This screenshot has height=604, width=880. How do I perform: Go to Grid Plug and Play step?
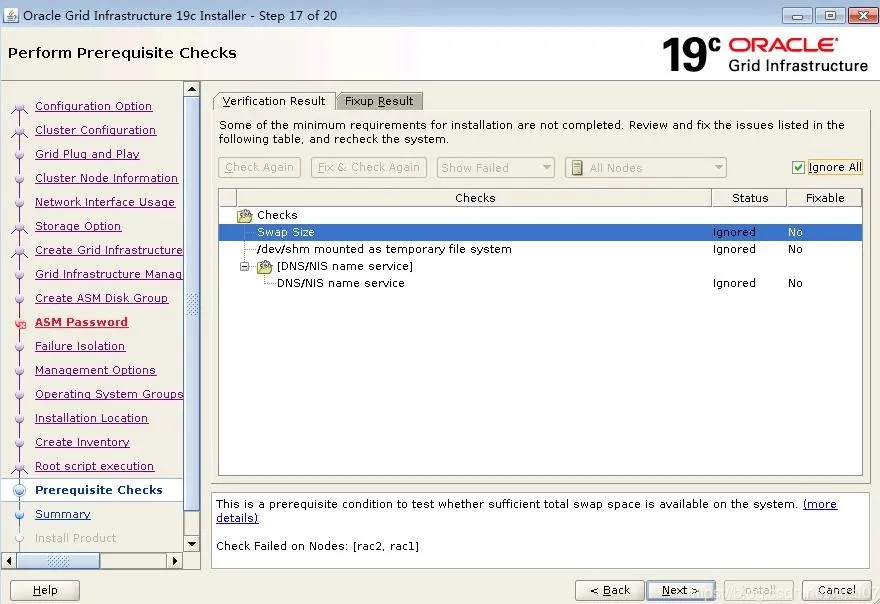87,154
